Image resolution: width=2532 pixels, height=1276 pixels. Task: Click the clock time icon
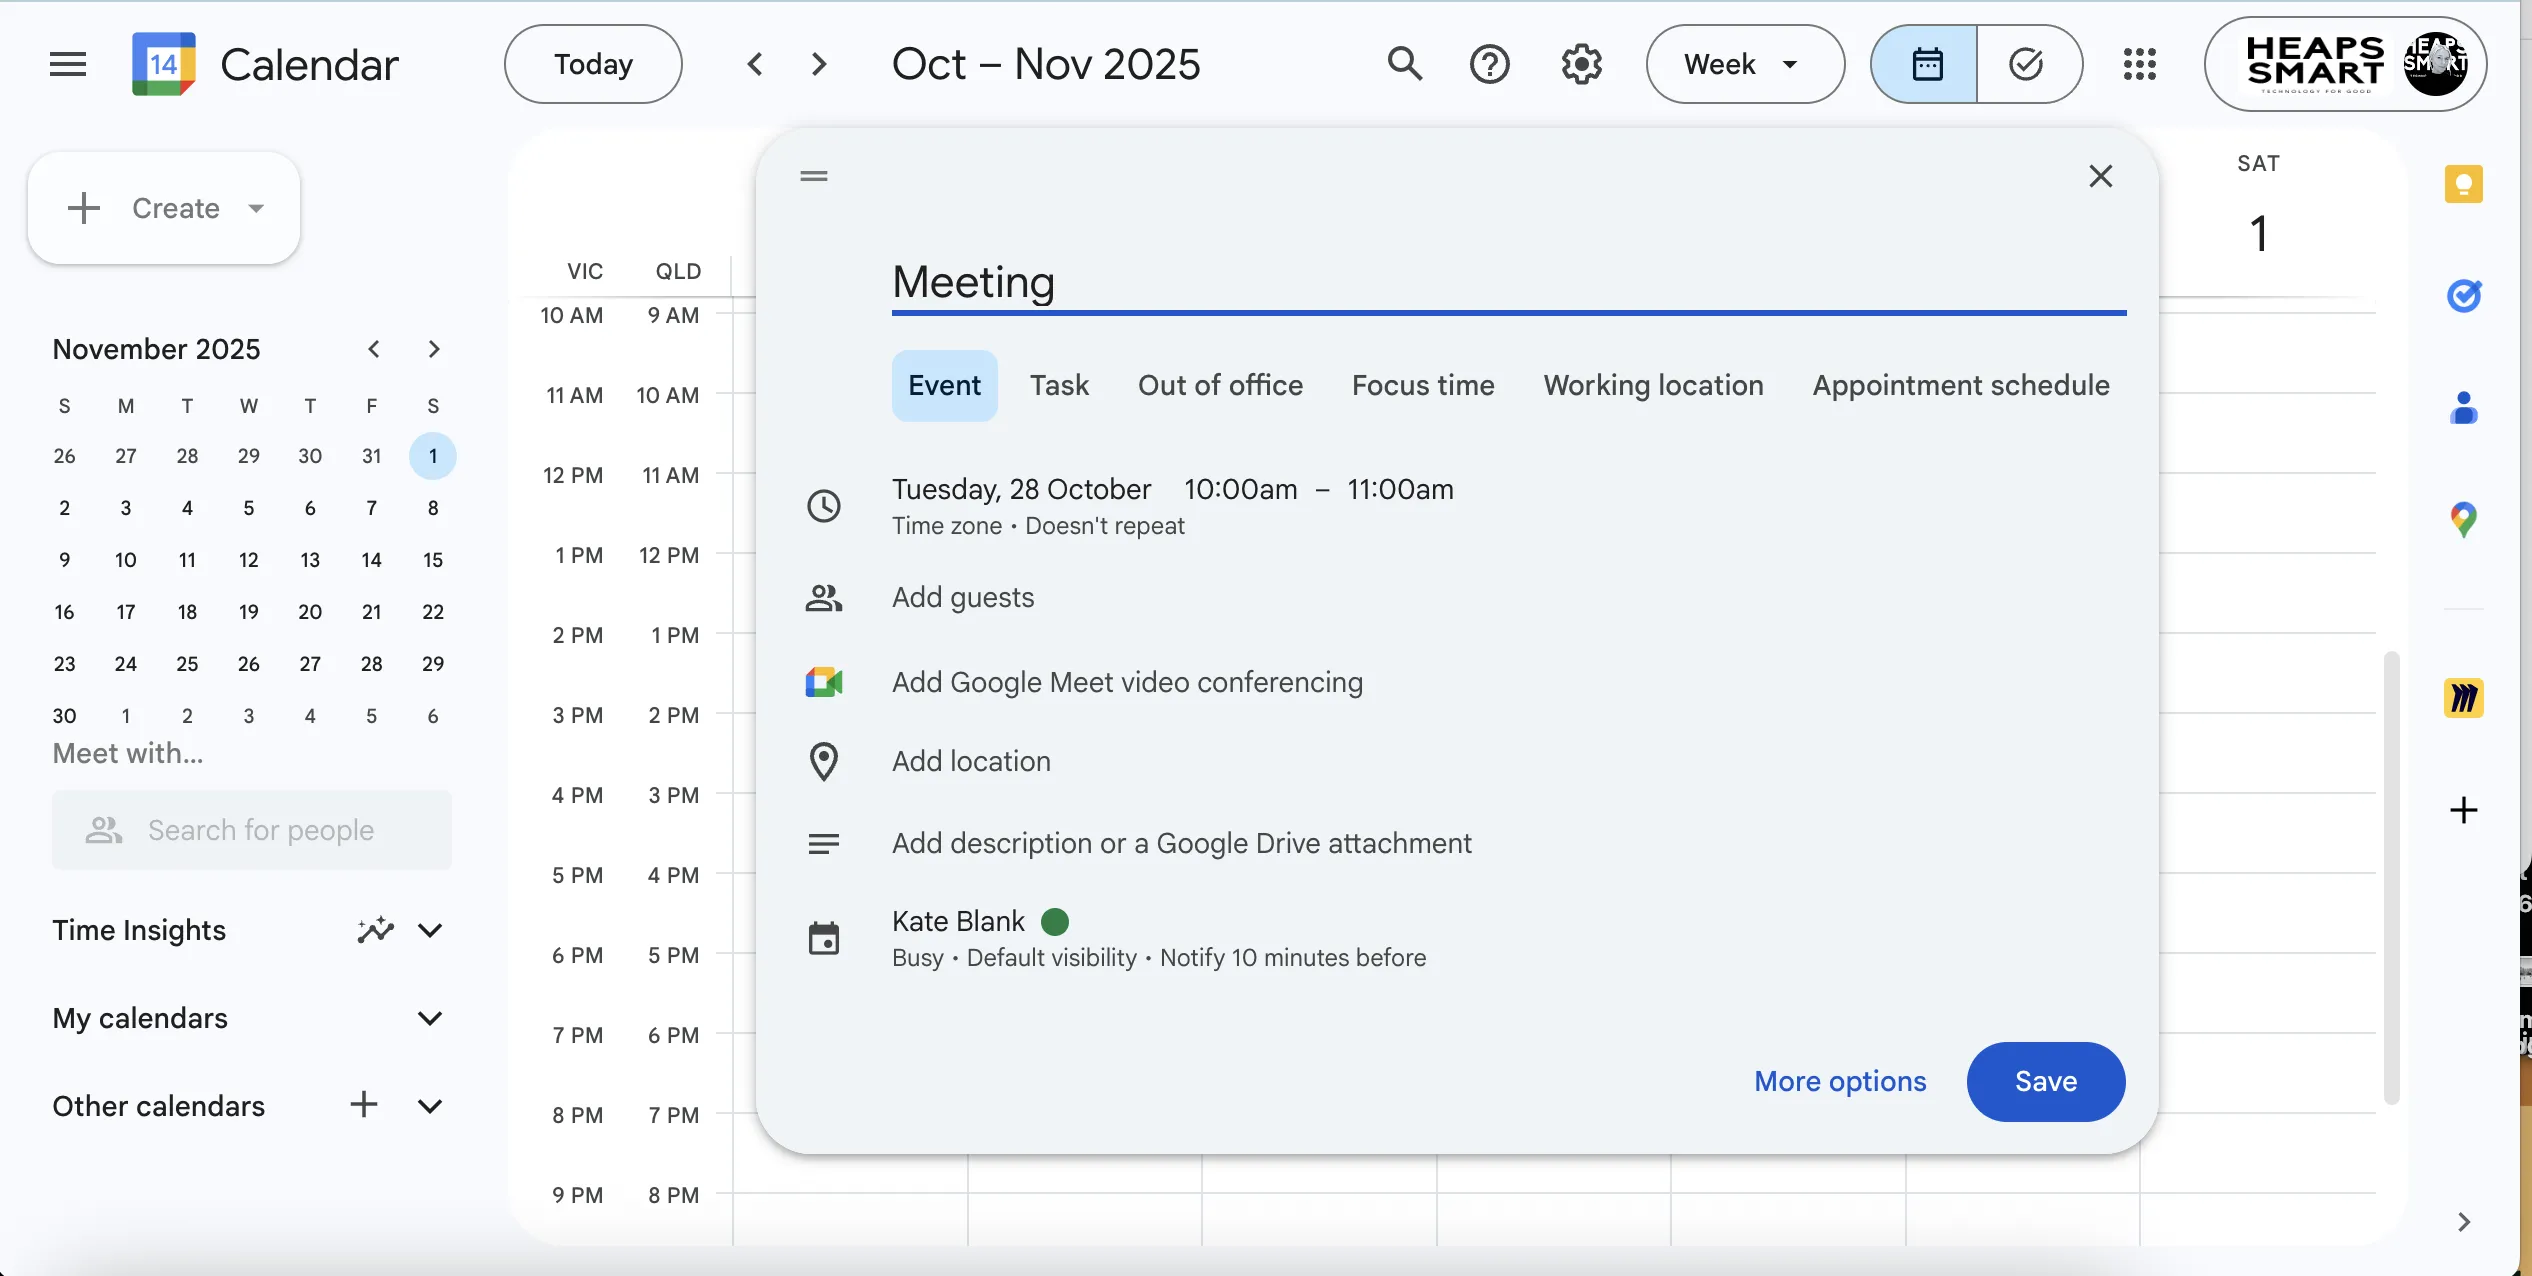[824, 506]
